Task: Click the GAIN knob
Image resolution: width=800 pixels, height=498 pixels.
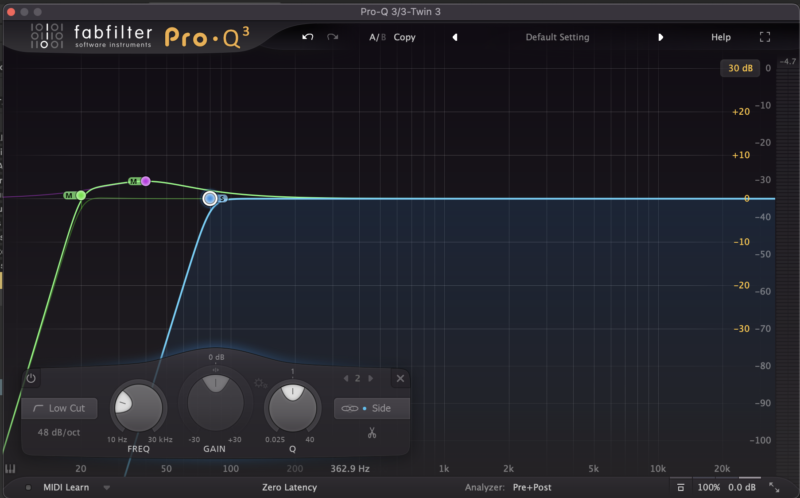Action: (x=215, y=402)
